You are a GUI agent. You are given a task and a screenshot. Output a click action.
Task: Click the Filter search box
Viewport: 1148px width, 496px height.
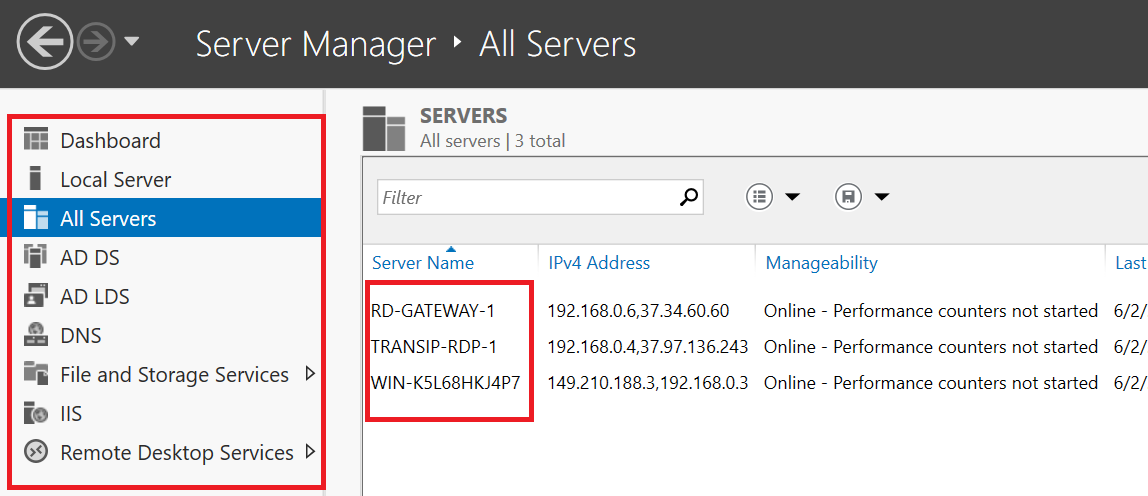point(540,197)
